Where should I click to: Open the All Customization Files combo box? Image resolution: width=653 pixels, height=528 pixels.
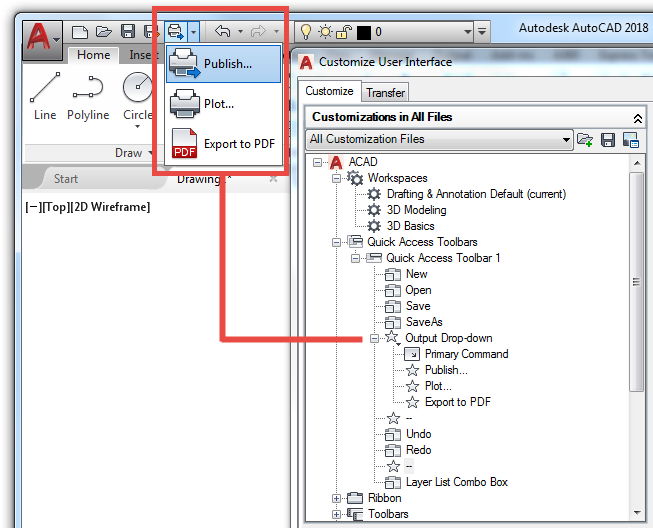point(439,139)
